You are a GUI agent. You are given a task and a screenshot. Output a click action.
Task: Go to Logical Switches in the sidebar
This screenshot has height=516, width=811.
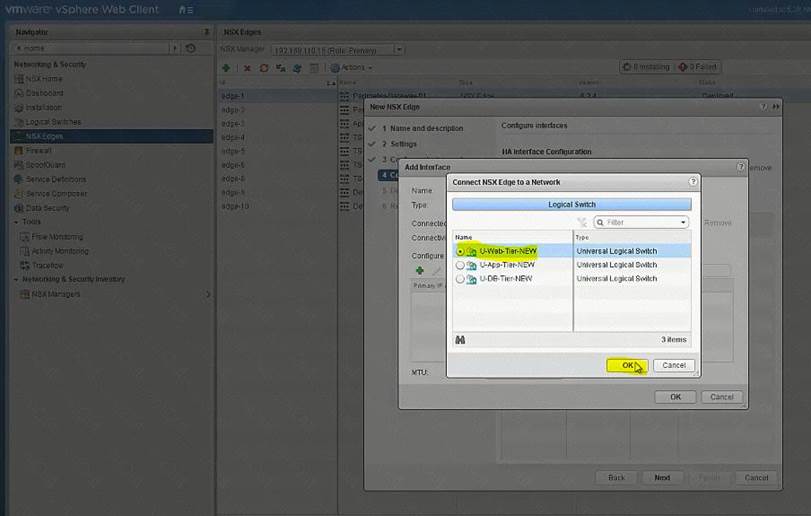pyautogui.click(x=53, y=122)
